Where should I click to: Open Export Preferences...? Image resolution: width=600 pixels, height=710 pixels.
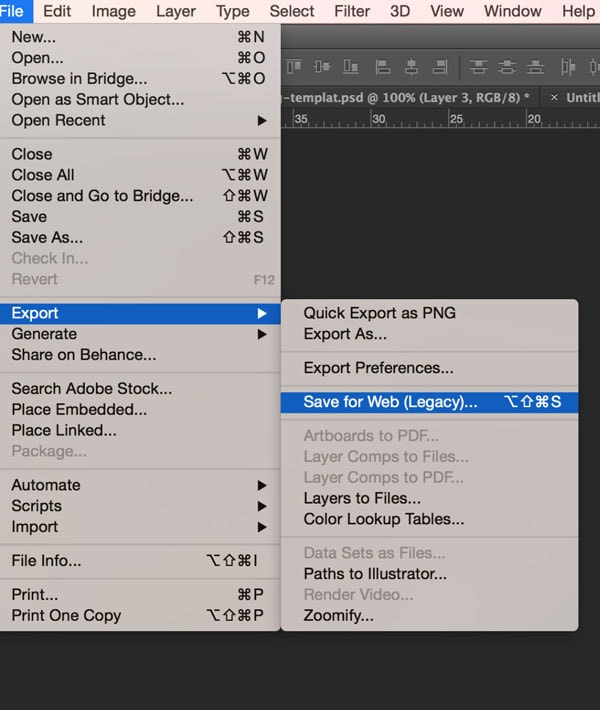[x=429, y=368]
